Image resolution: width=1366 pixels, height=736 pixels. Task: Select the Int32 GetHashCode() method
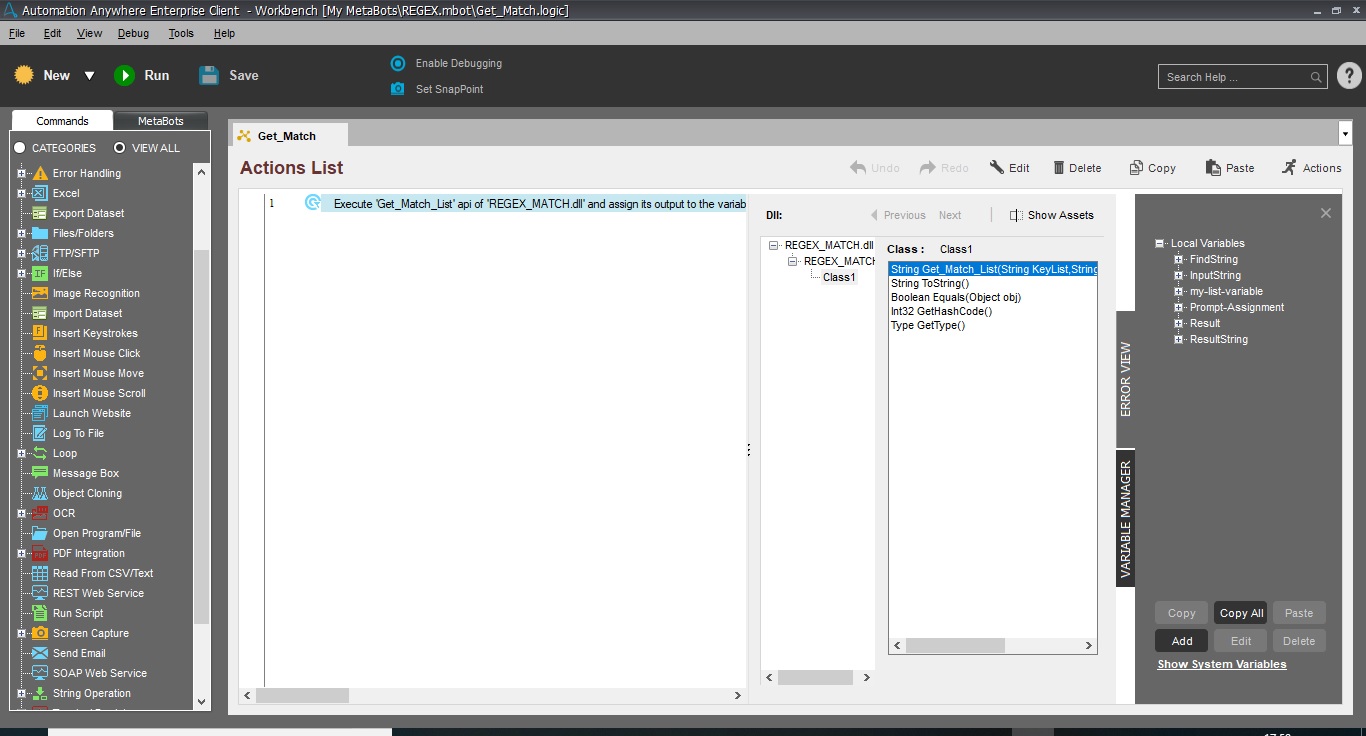coord(941,311)
